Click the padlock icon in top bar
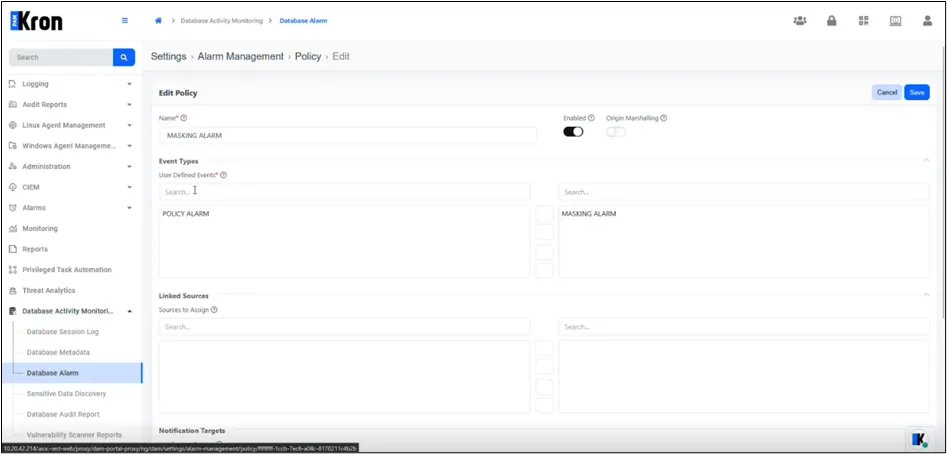 pos(832,21)
